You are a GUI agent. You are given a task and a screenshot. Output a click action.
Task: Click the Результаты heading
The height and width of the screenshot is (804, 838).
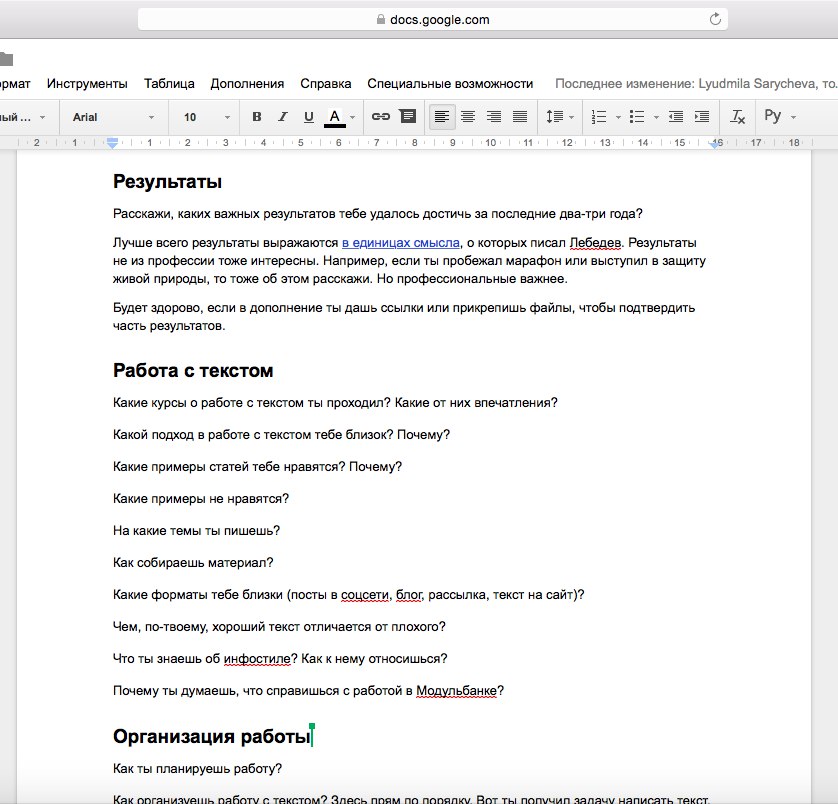pyautogui.click(x=167, y=181)
